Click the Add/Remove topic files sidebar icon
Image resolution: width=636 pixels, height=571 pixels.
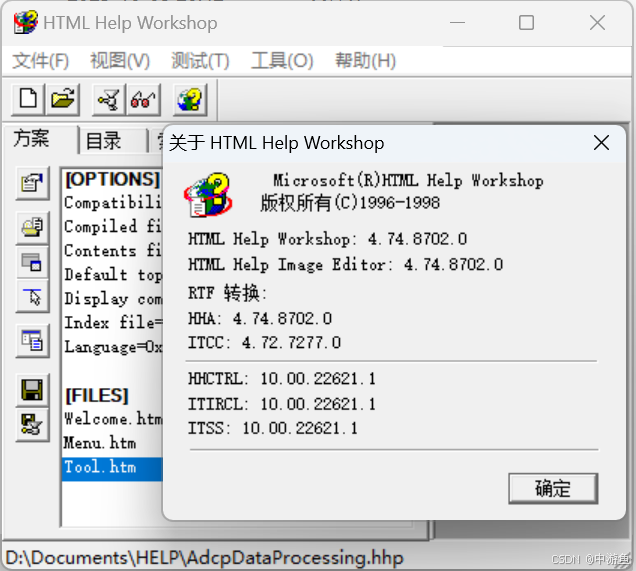(x=32, y=228)
